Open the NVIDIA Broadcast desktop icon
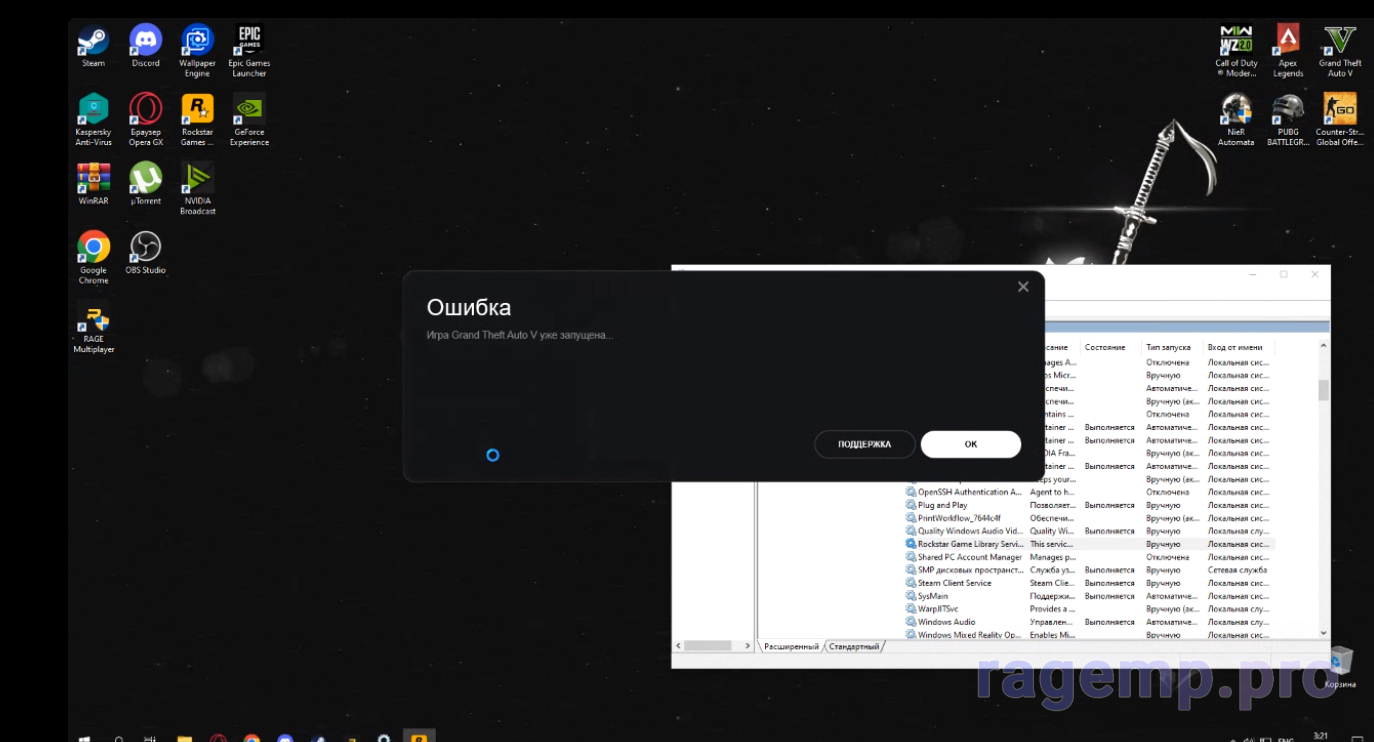1374x742 pixels. 197,179
